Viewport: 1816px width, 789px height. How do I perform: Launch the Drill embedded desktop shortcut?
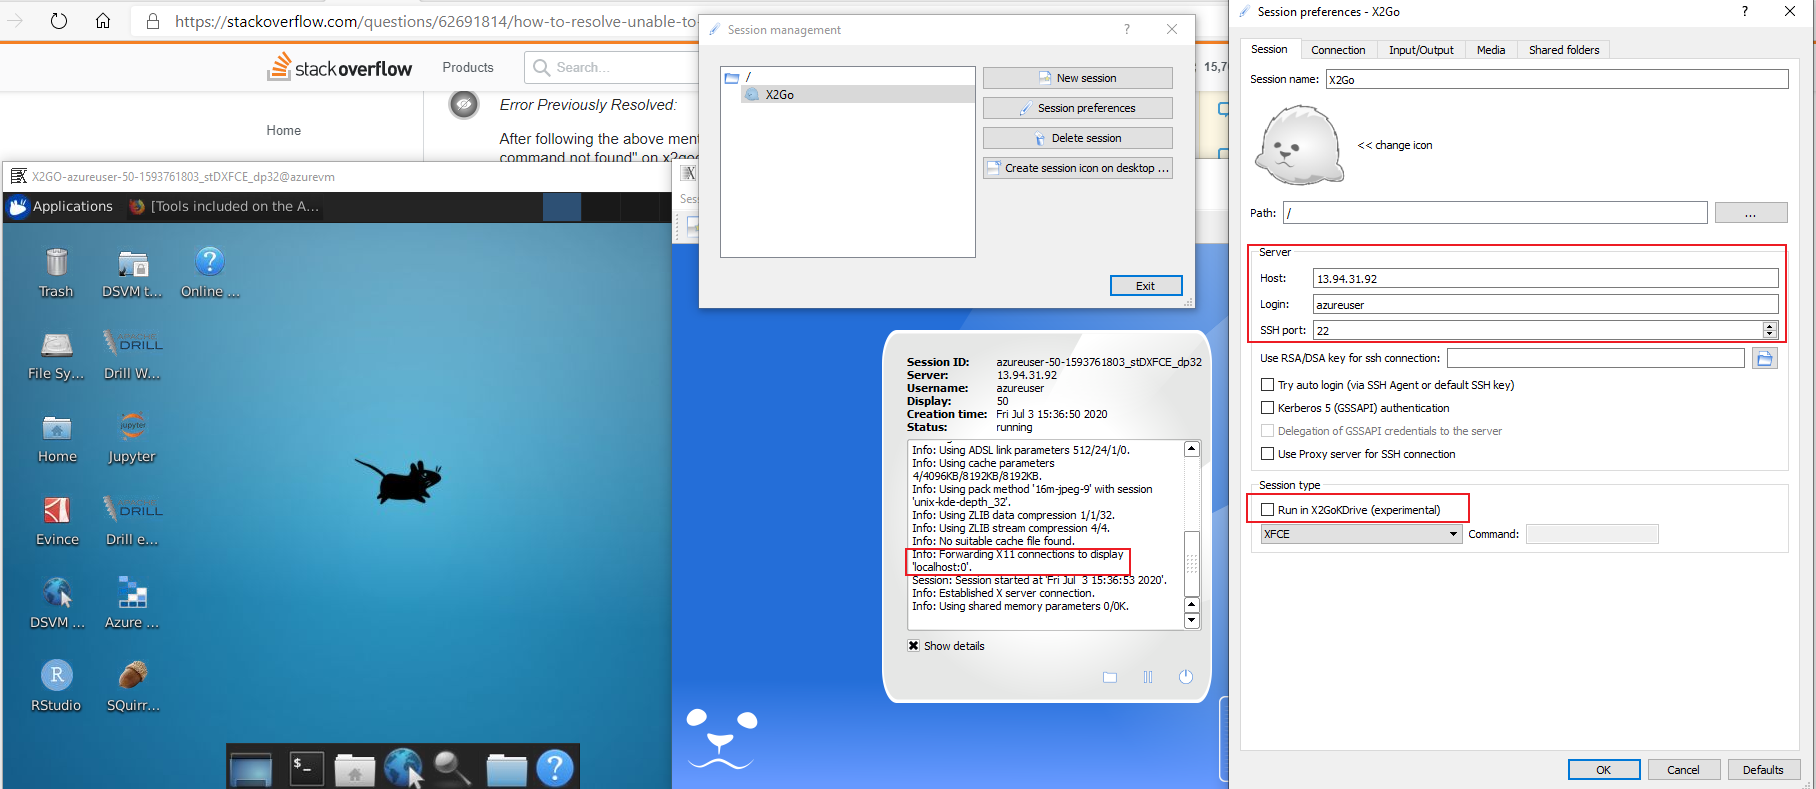[x=132, y=522]
